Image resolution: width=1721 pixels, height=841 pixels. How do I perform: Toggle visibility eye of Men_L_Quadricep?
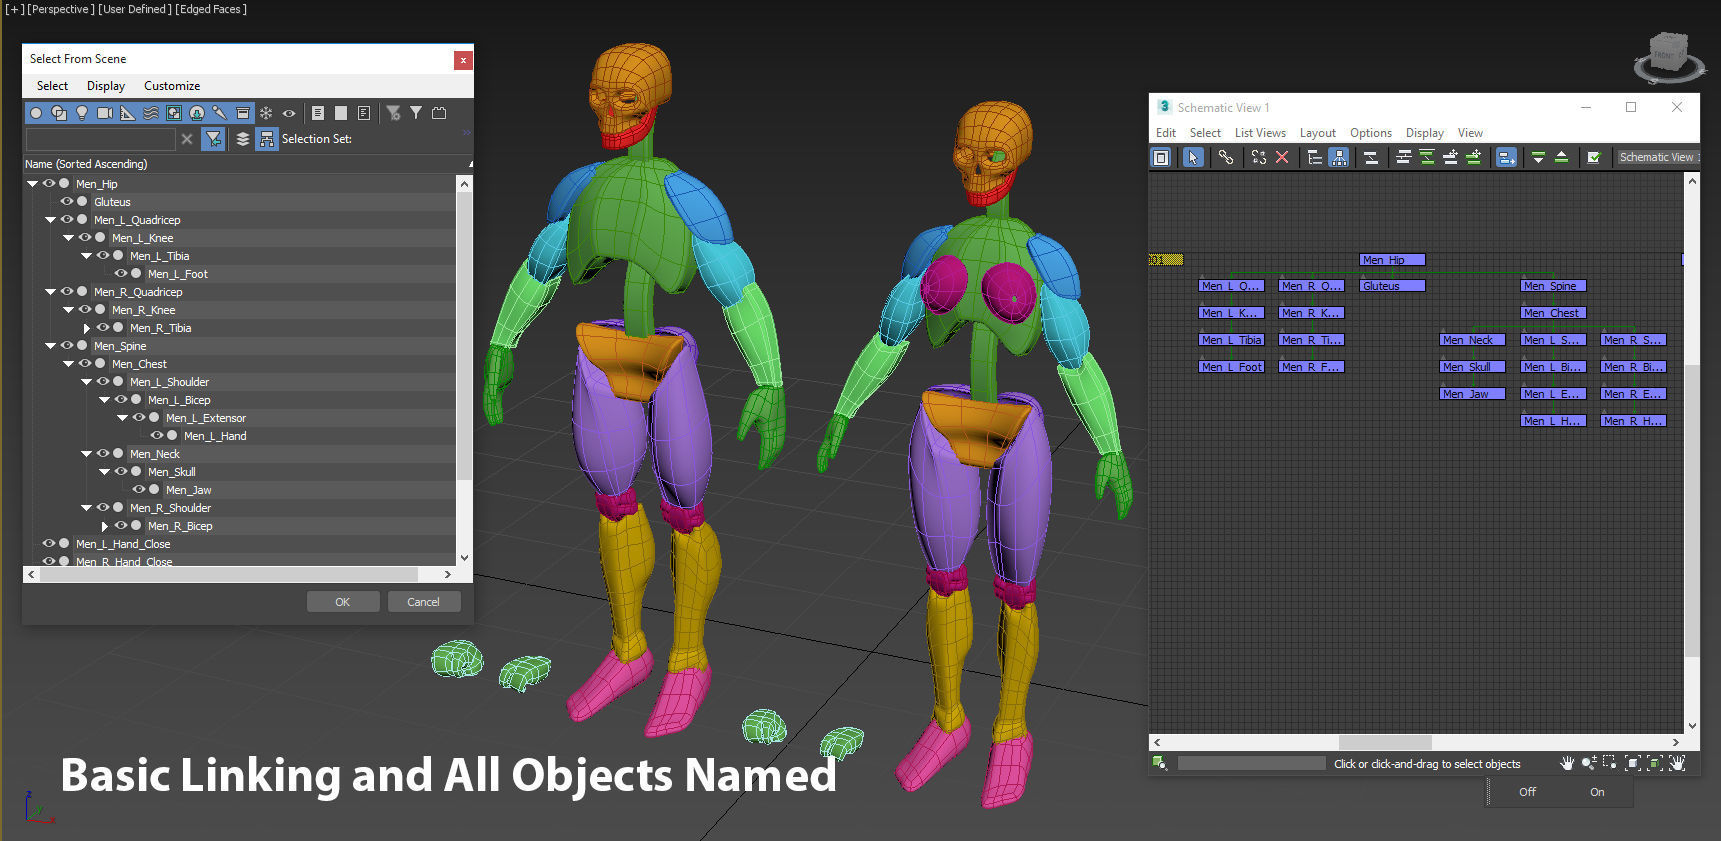point(66,219)
